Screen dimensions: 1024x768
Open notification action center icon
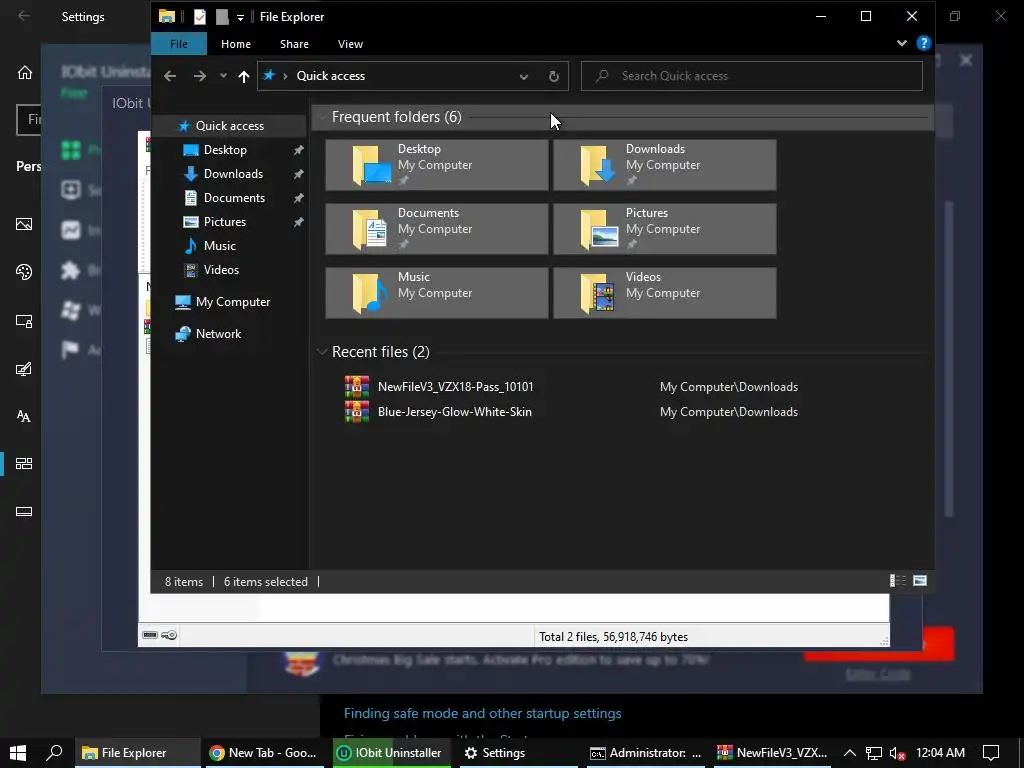pos(991,753)
